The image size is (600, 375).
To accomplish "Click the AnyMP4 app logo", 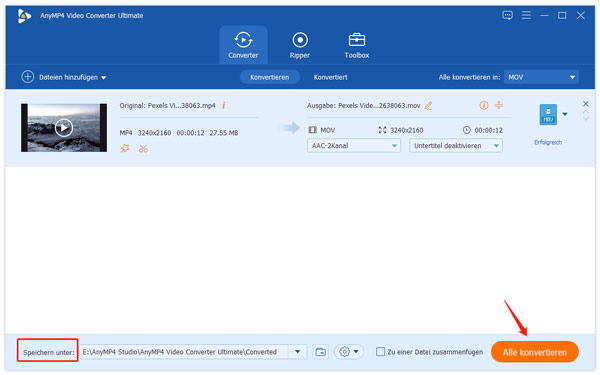I will (24, 16).
